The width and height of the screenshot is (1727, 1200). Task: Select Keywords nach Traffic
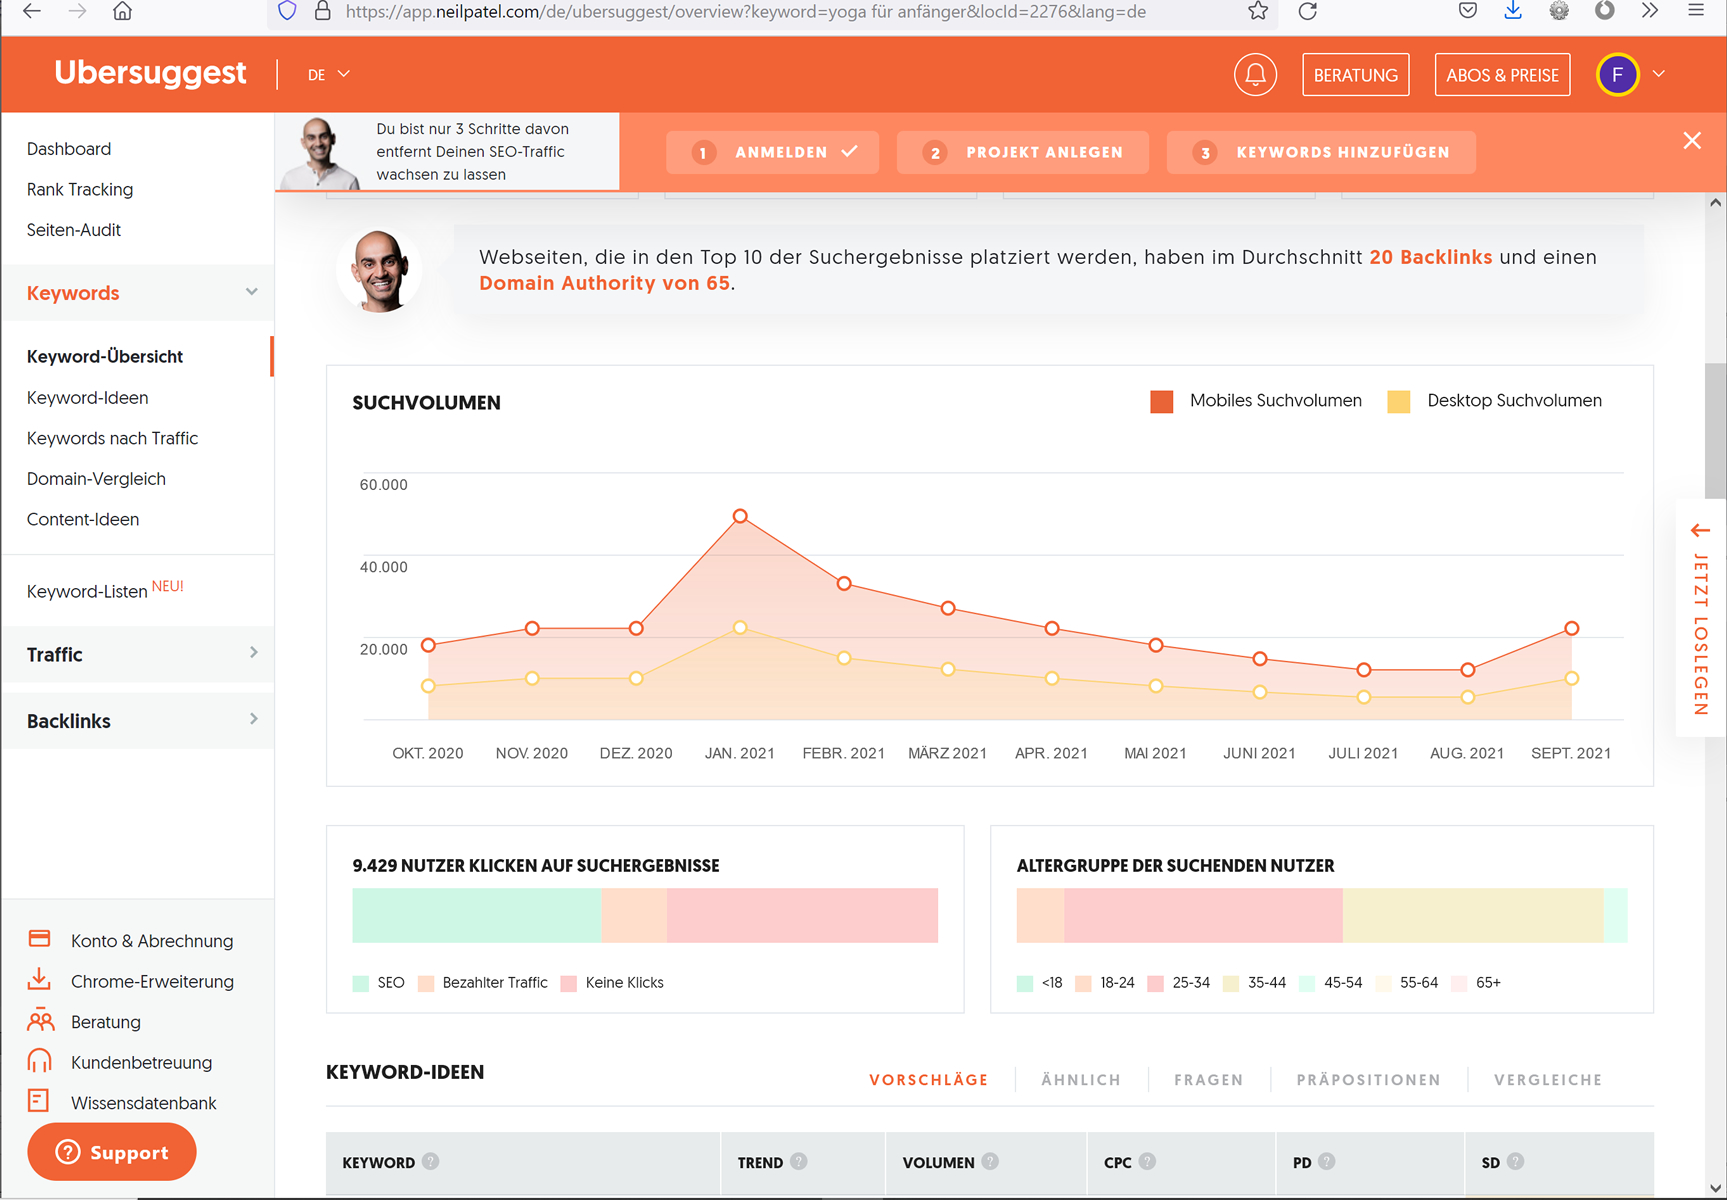coord(112,438)
